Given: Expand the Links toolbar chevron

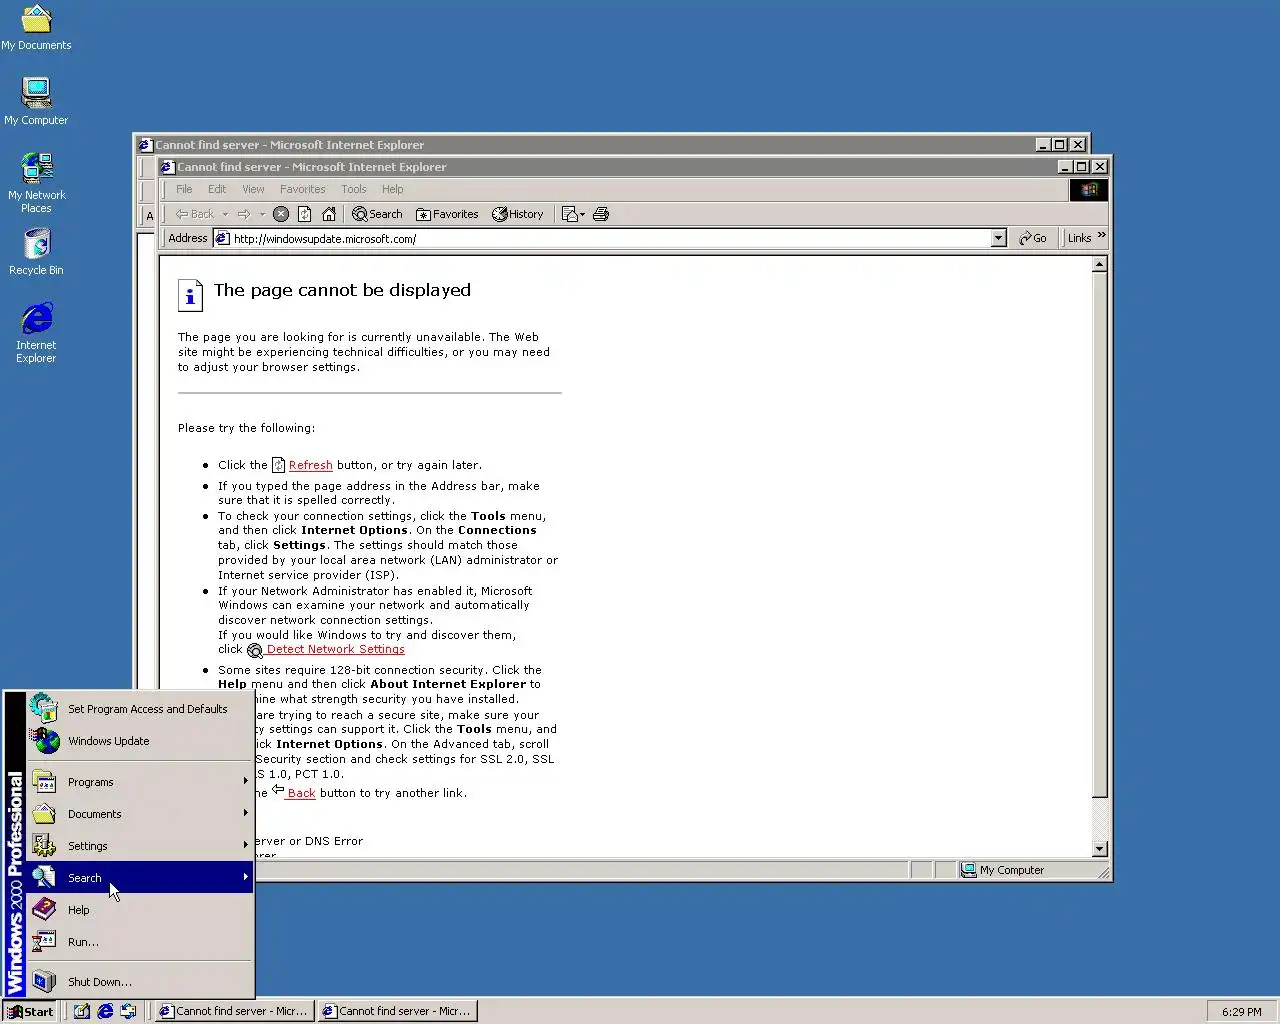Looking at the screenshot, I should click(1102, 236).
